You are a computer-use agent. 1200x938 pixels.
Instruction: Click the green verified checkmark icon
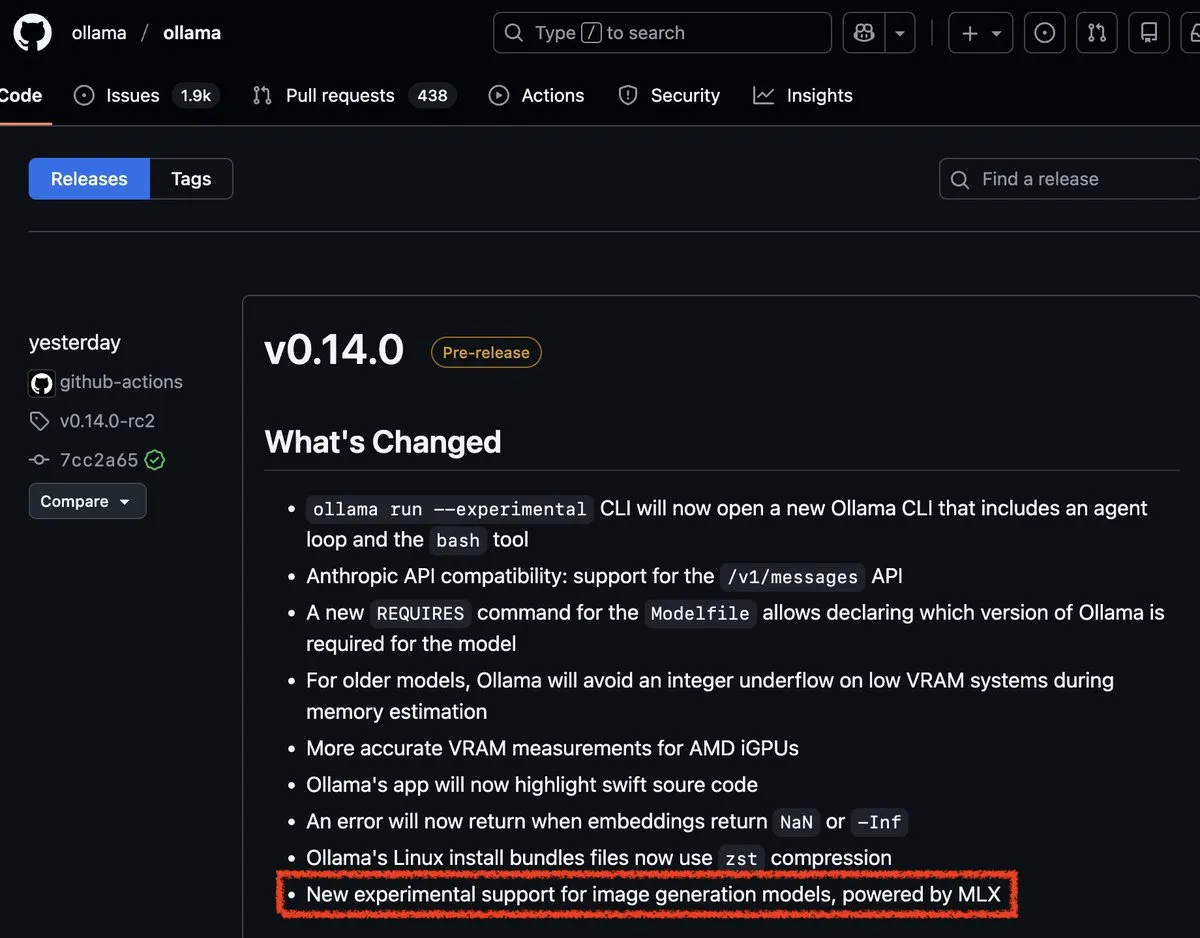155,460
